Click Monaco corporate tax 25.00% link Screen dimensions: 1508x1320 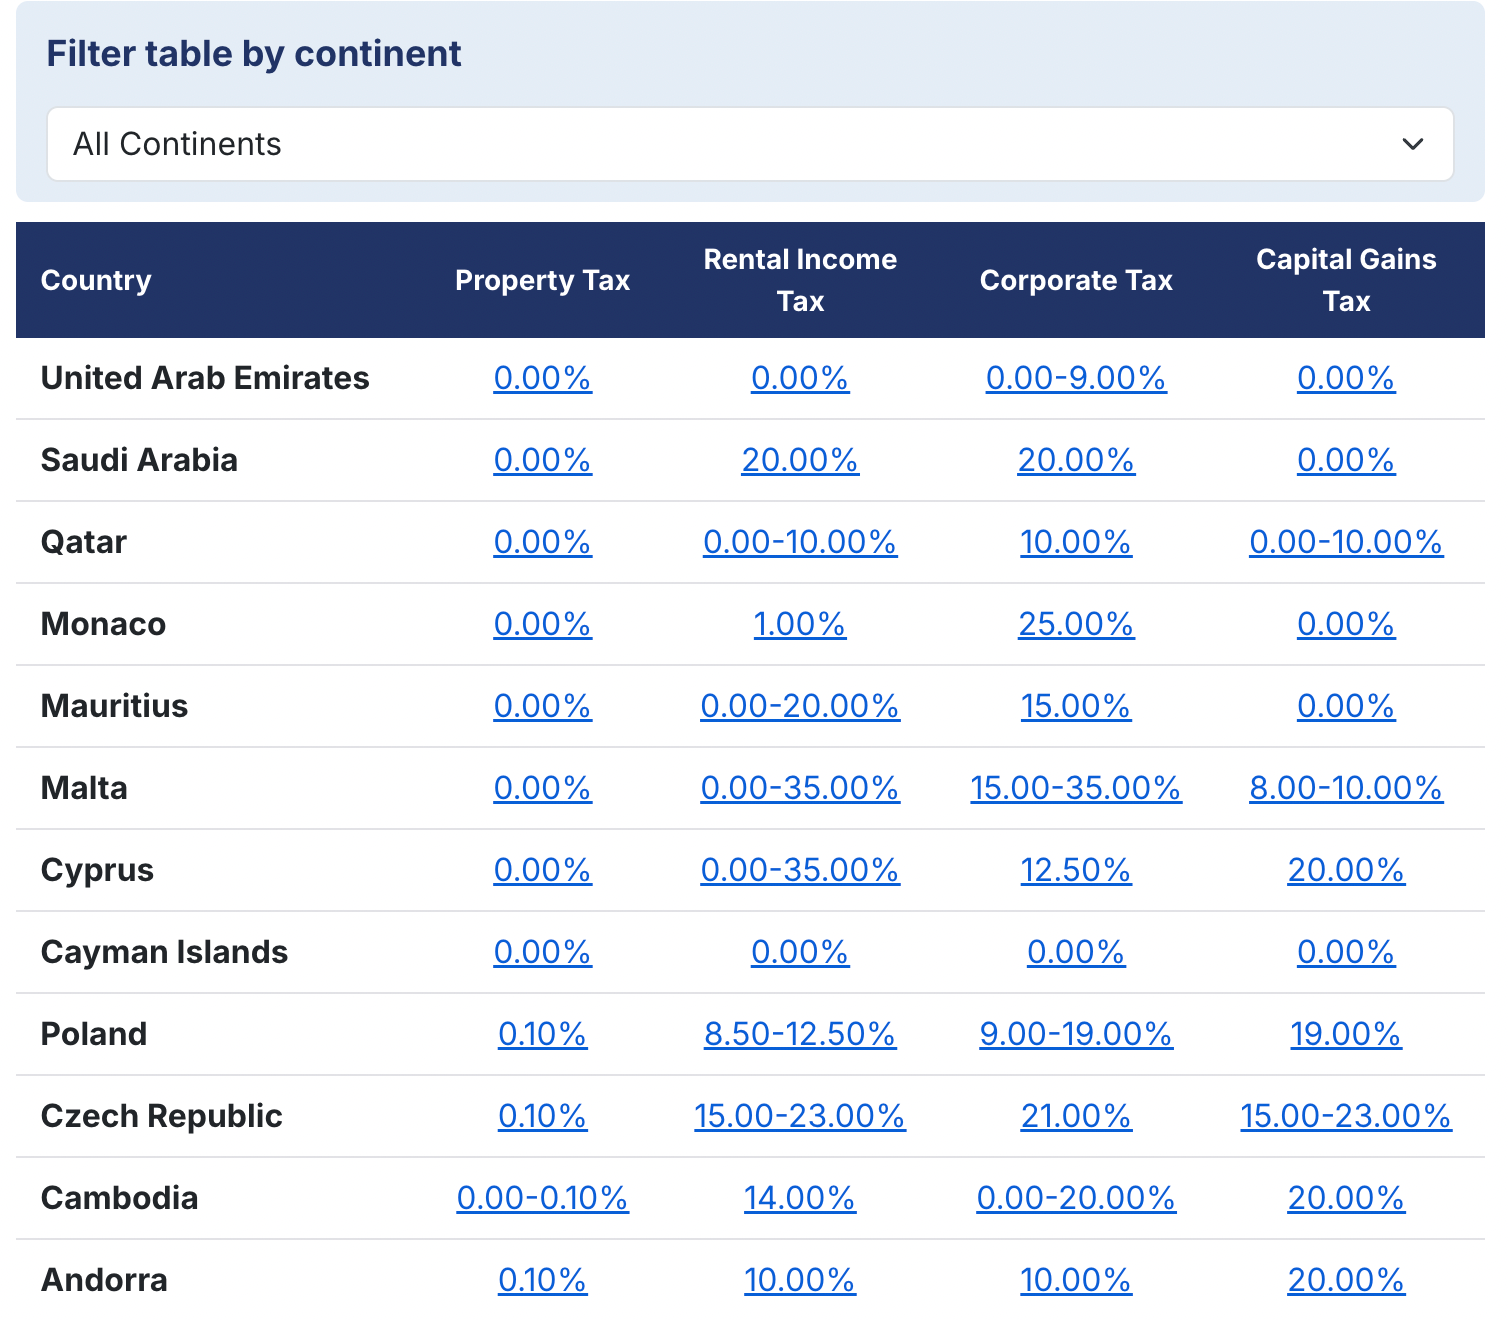point(1075,624)
